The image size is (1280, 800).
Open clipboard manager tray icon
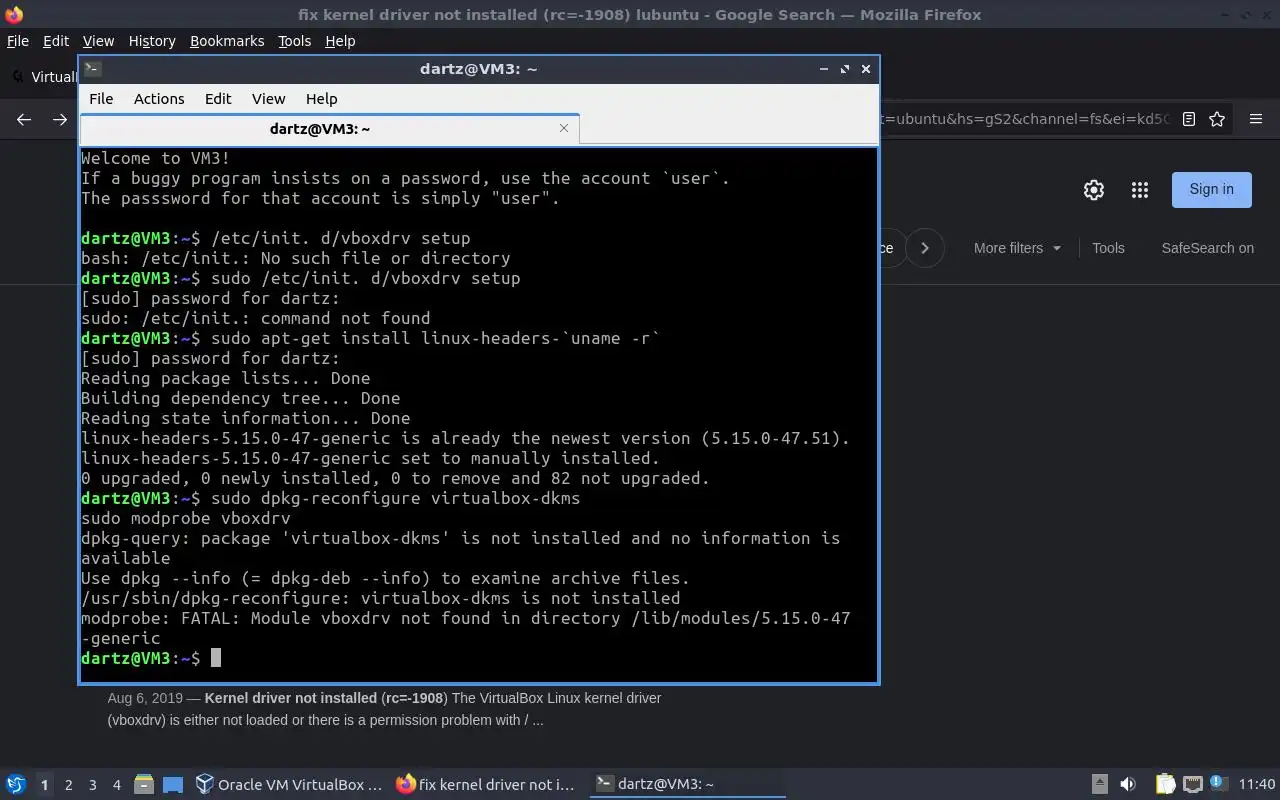(1166, 784)
